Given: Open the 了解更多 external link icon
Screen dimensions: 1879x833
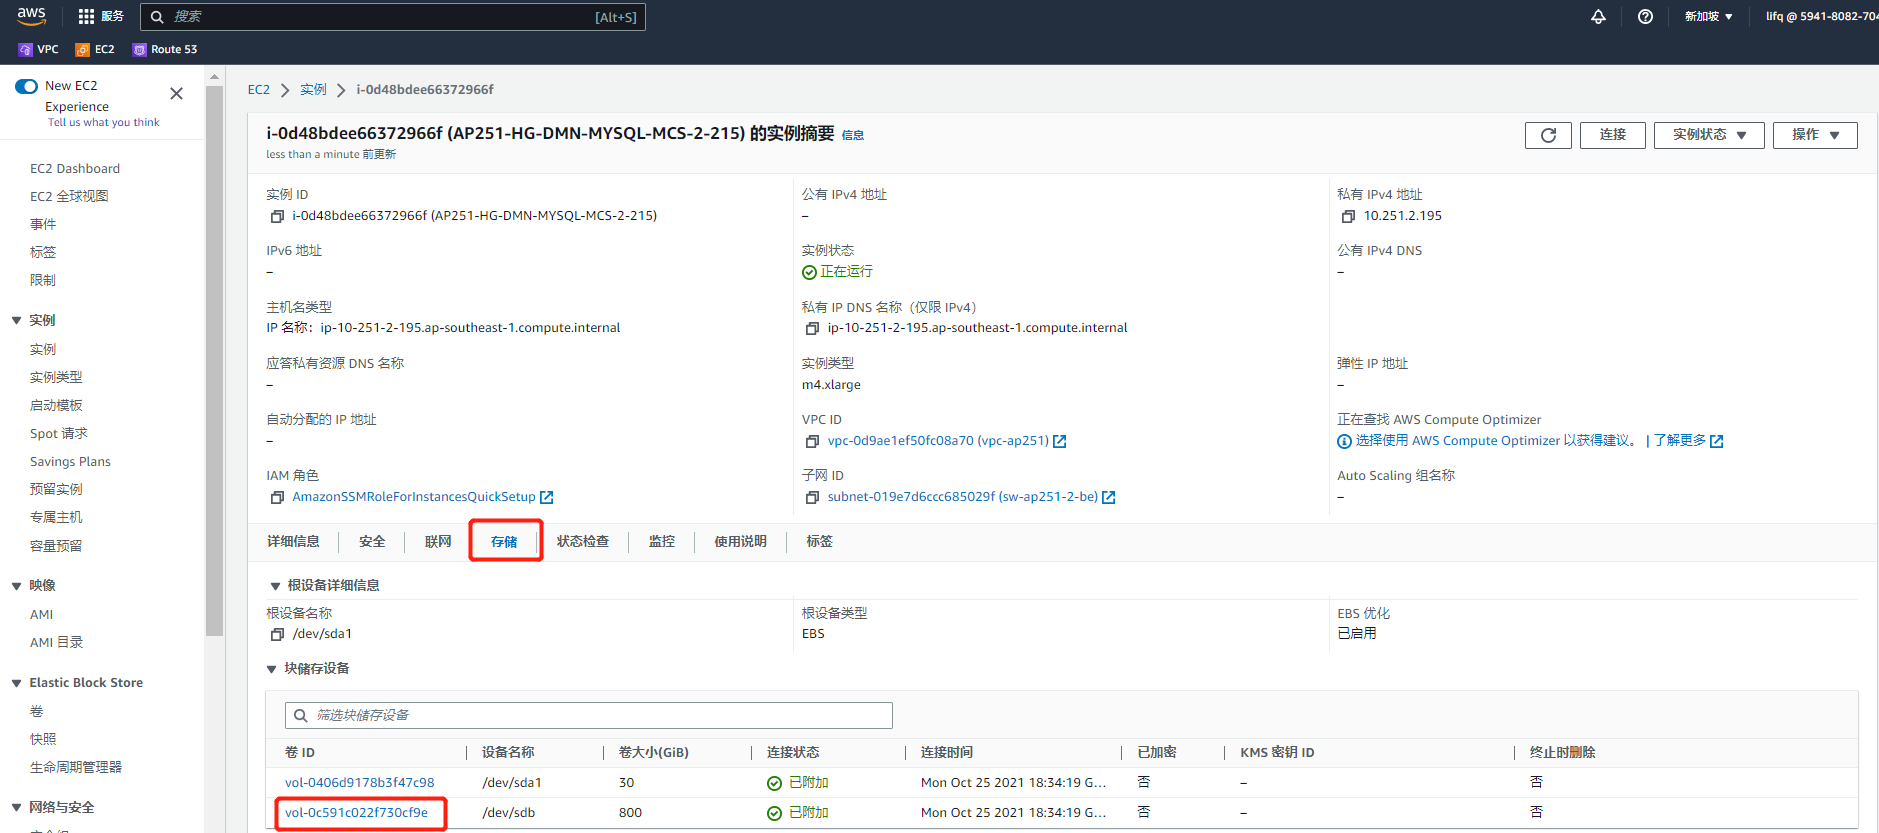Looking at the screenshot, I should tap(1717, 441).
